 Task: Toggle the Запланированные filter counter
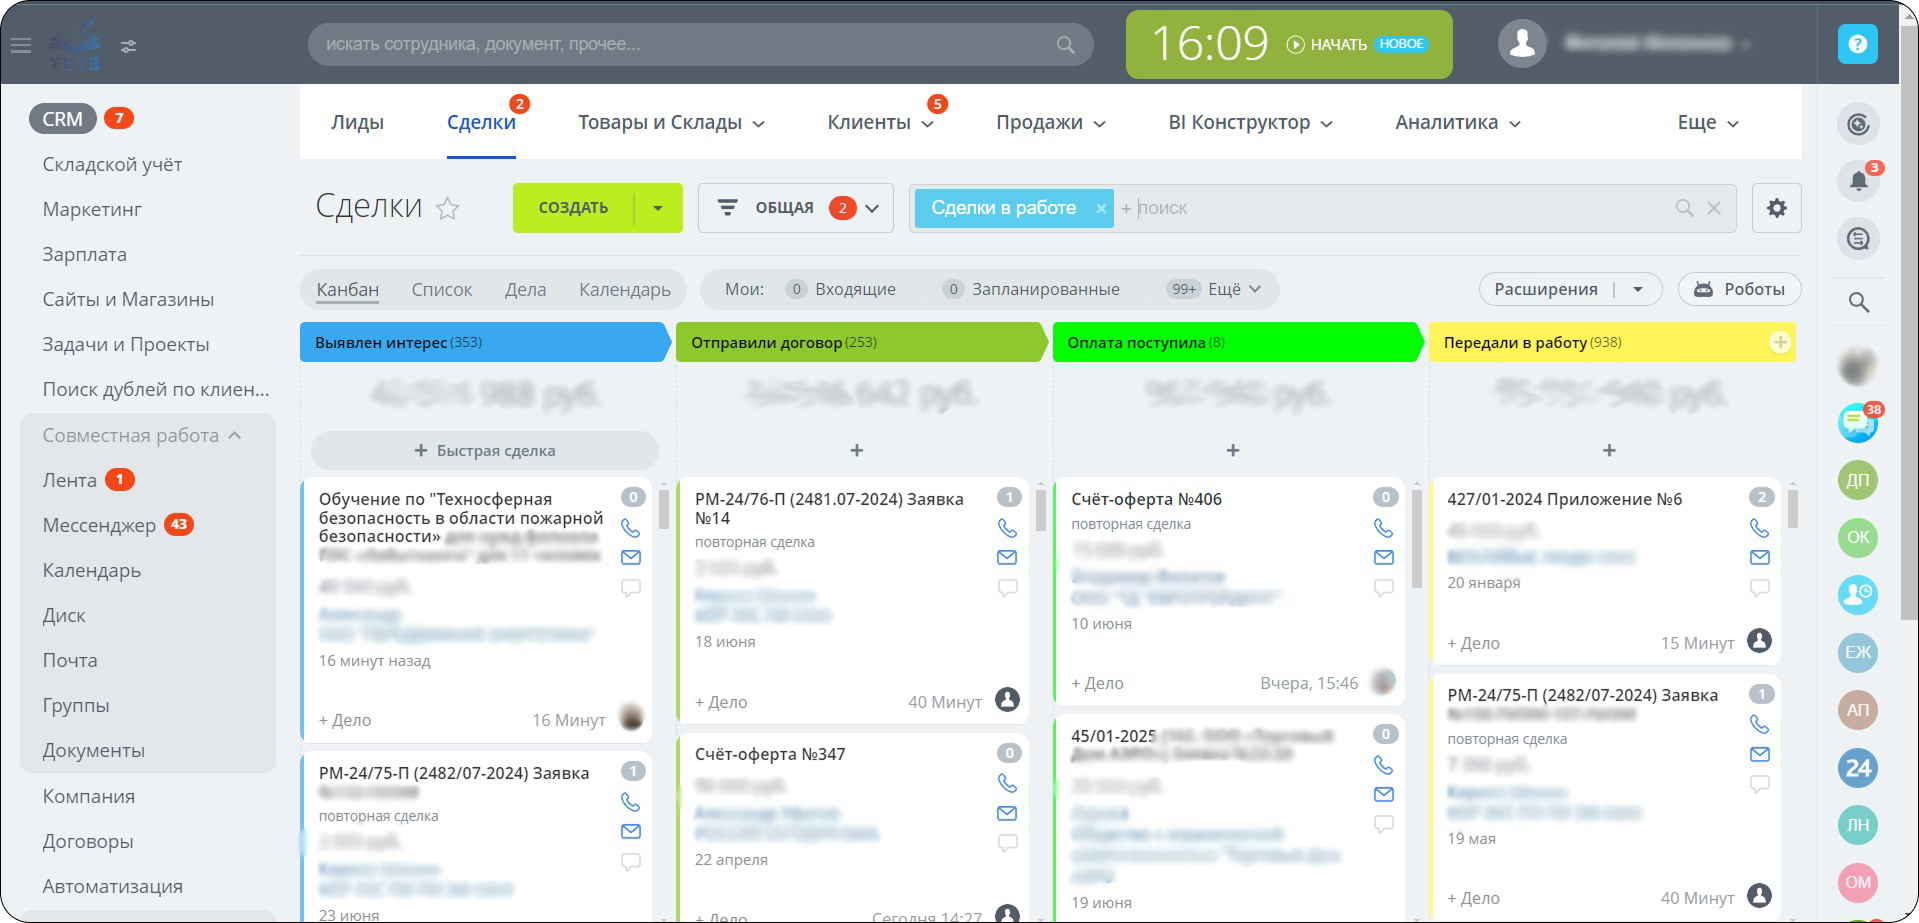[x=951, y=289]
